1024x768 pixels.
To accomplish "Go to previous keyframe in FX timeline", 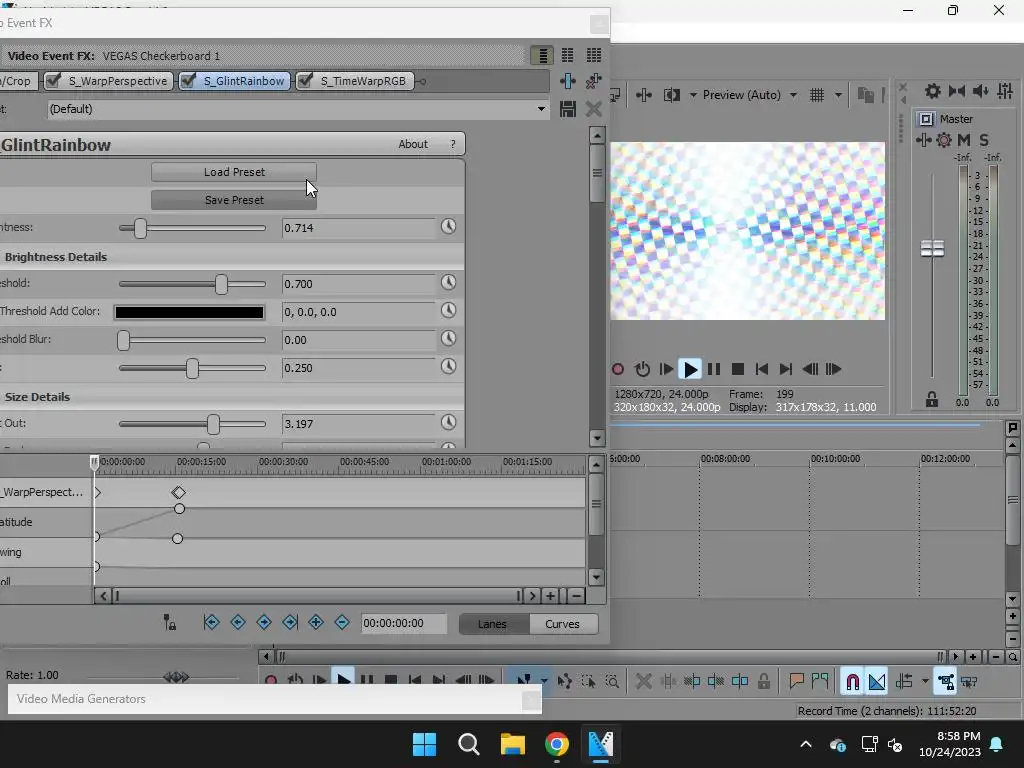I will [238, 622].
